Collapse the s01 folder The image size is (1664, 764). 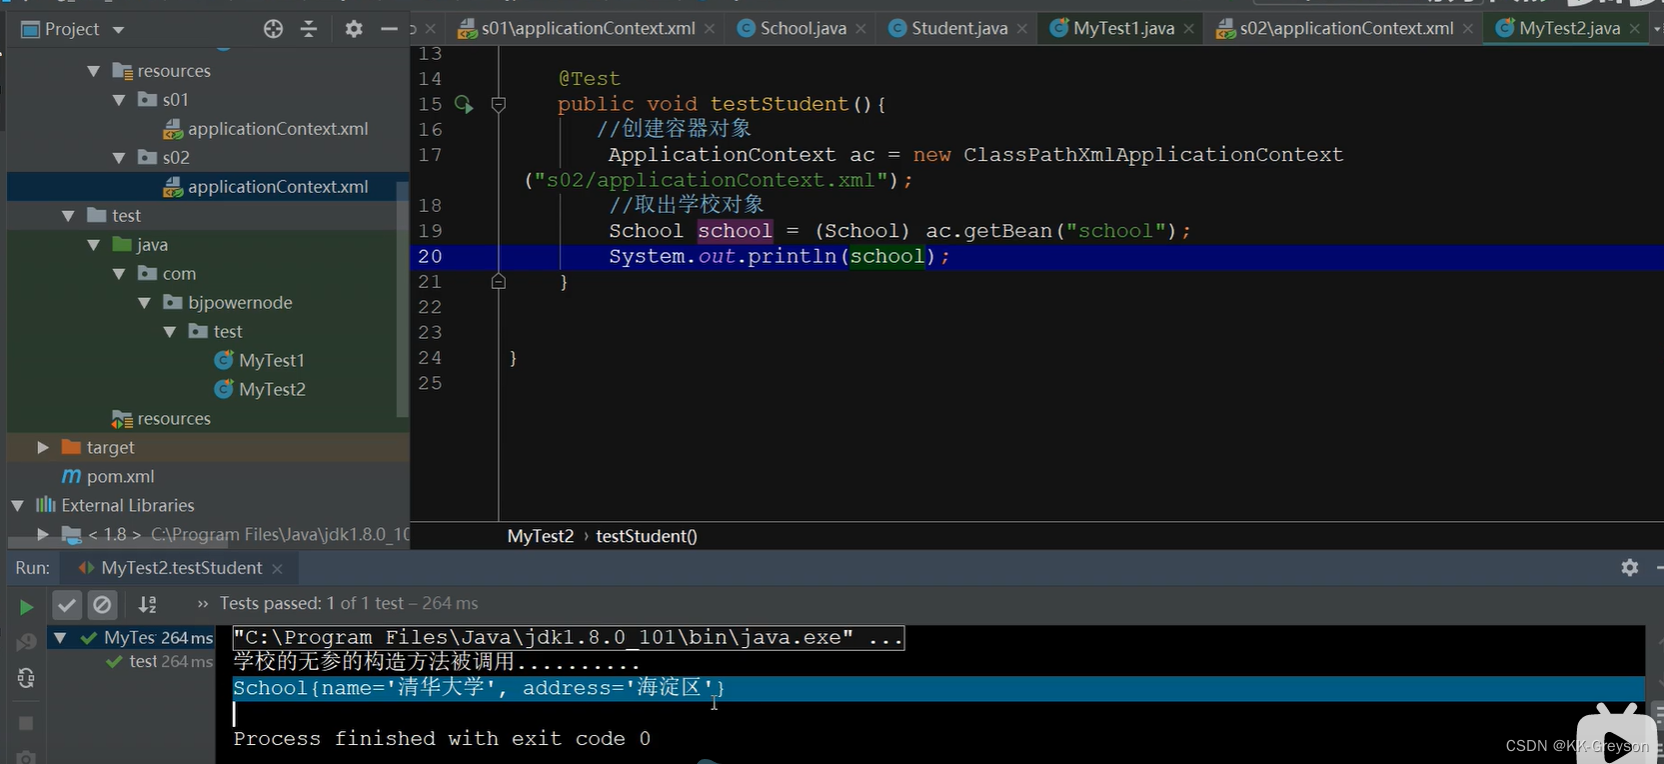click(119, 100)
